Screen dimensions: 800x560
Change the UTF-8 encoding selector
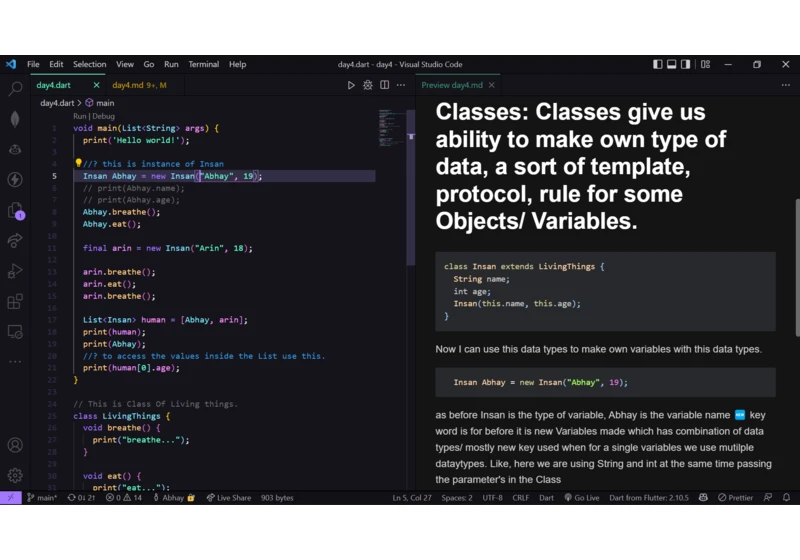click(x=492, y=498)
